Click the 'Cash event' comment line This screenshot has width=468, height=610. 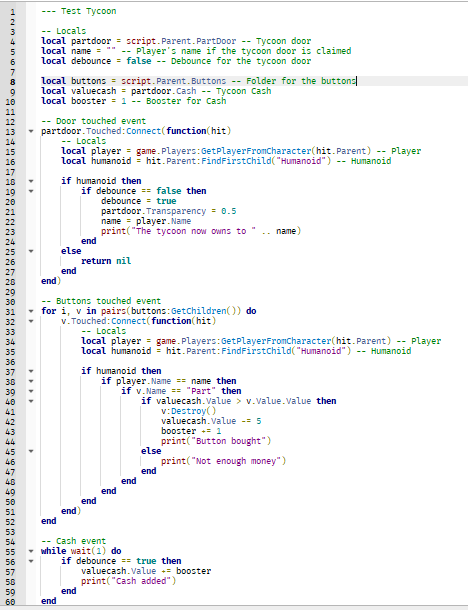[x=74, y=541]
